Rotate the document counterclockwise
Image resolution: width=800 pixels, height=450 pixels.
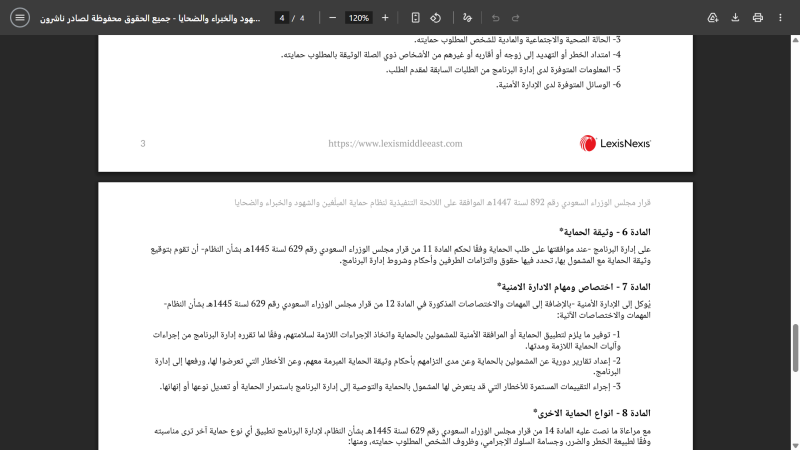[x=435, y=18]
